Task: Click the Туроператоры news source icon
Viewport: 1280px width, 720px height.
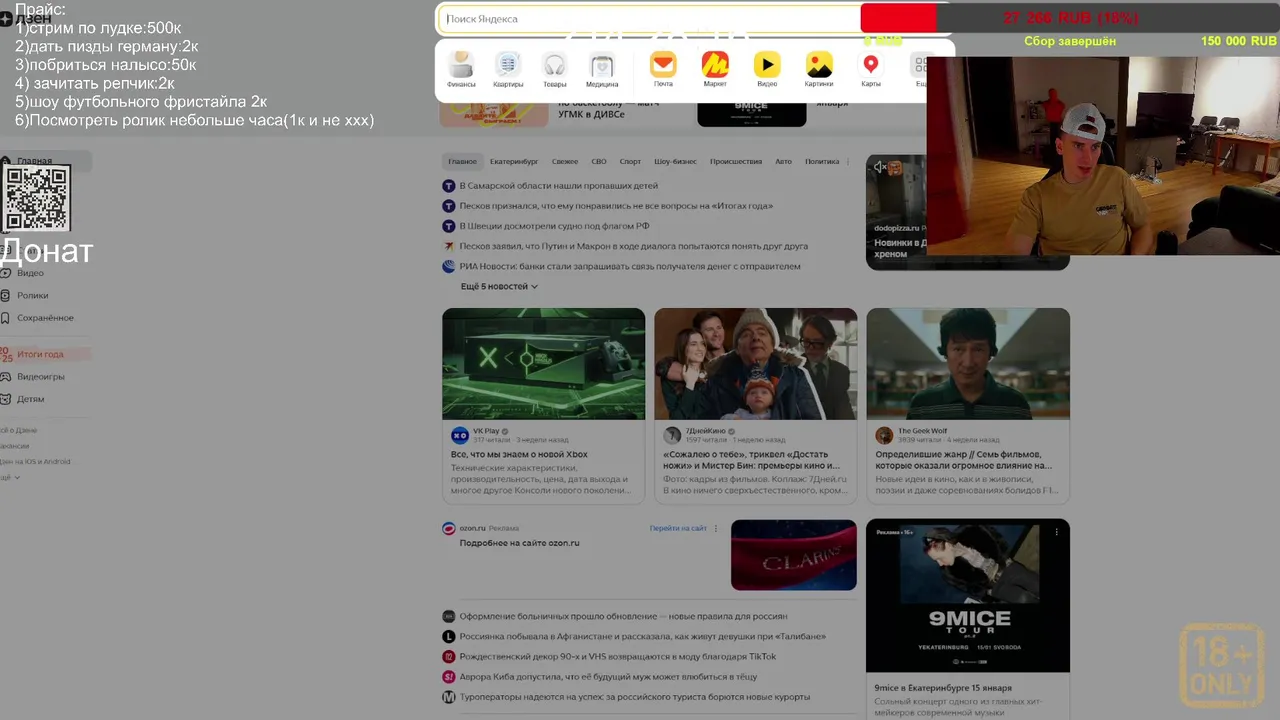Action: pyautogui.click(x=449, y=697)
